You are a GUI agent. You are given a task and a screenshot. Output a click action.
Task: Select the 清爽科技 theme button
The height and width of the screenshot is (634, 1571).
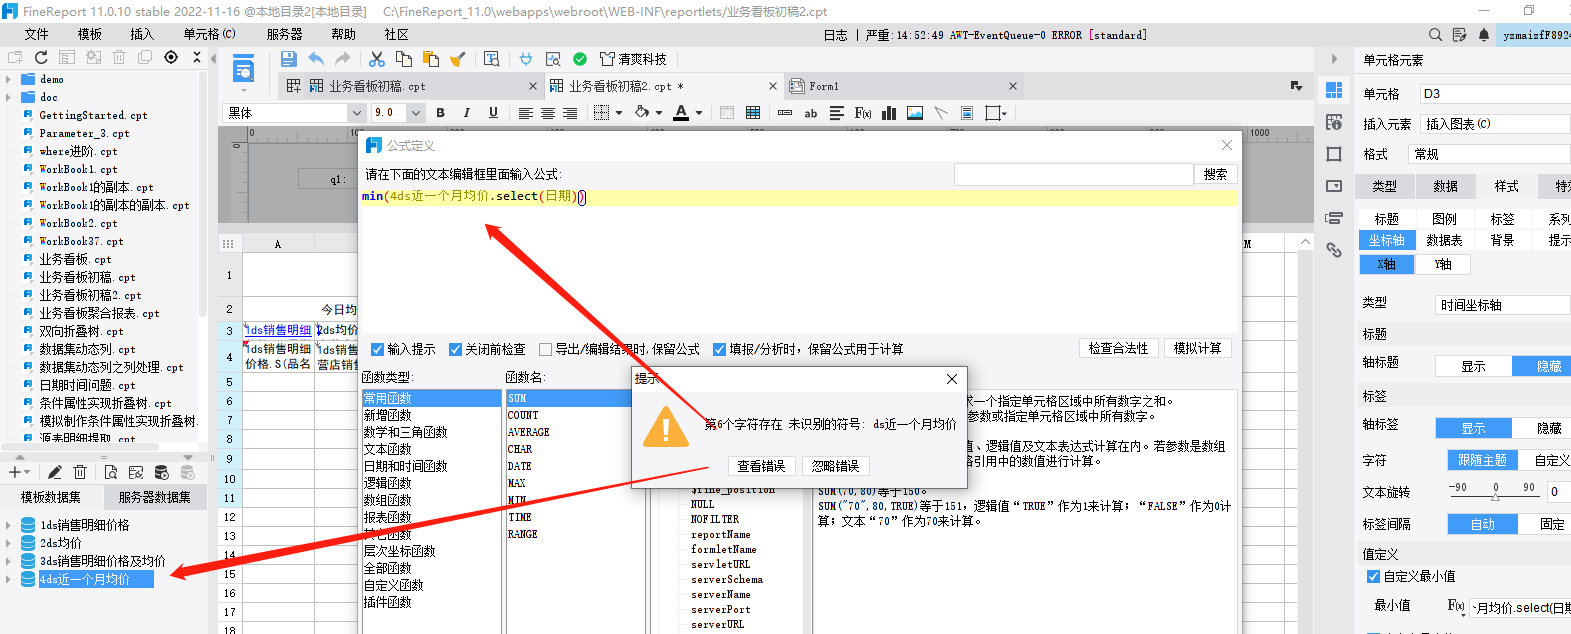click(x=634, y=59)
